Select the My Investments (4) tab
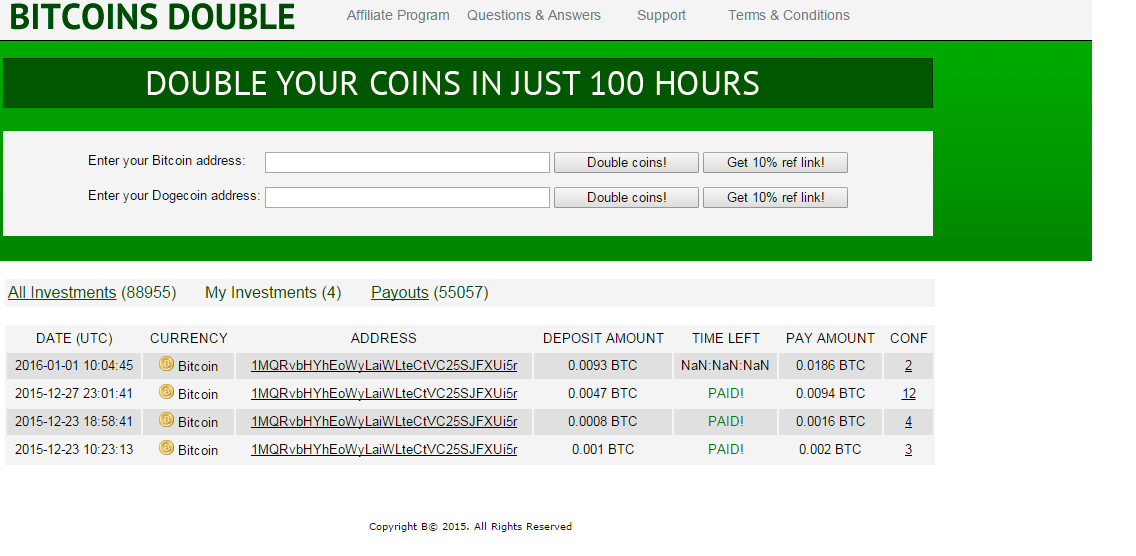The width and height of the screenshot is (1136, 556). click(x=273, y=293)
